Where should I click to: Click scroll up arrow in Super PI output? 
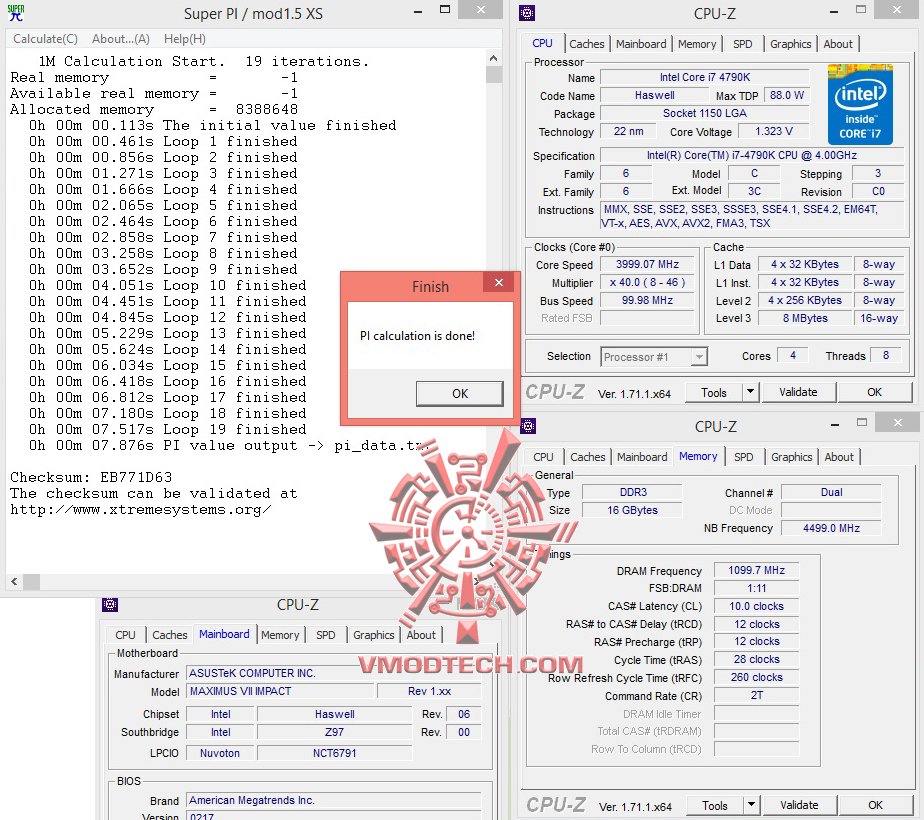click(x=494, y=58)
